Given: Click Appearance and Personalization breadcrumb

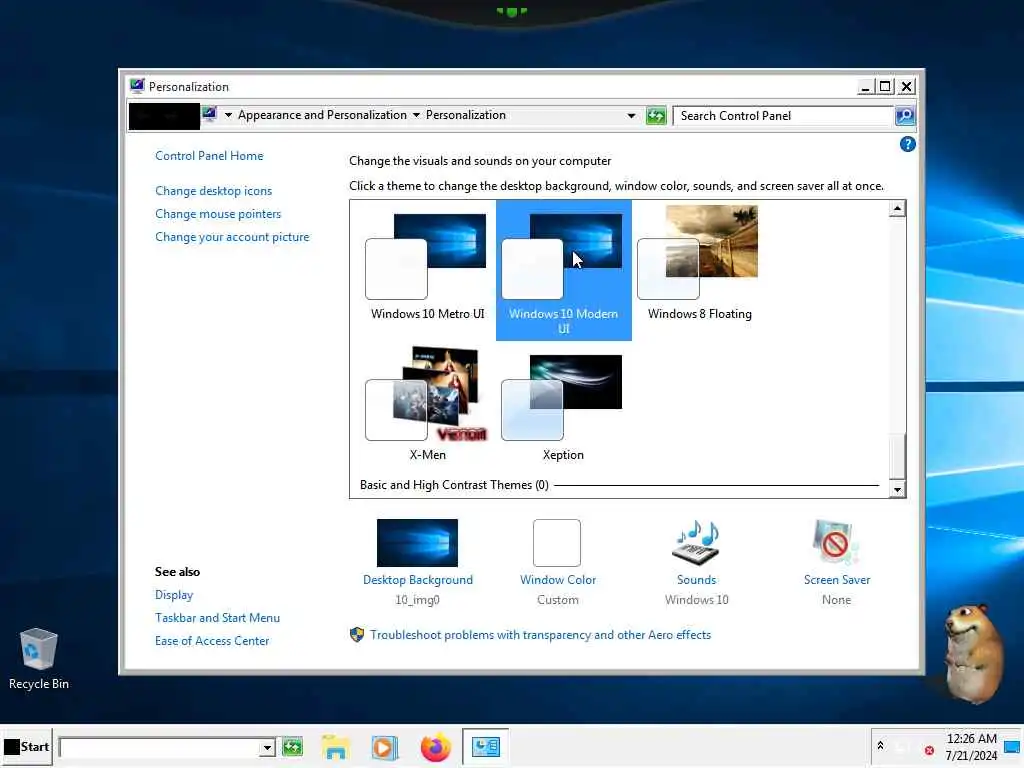Looking at the screenshot, I should click(x=322, y=115).
